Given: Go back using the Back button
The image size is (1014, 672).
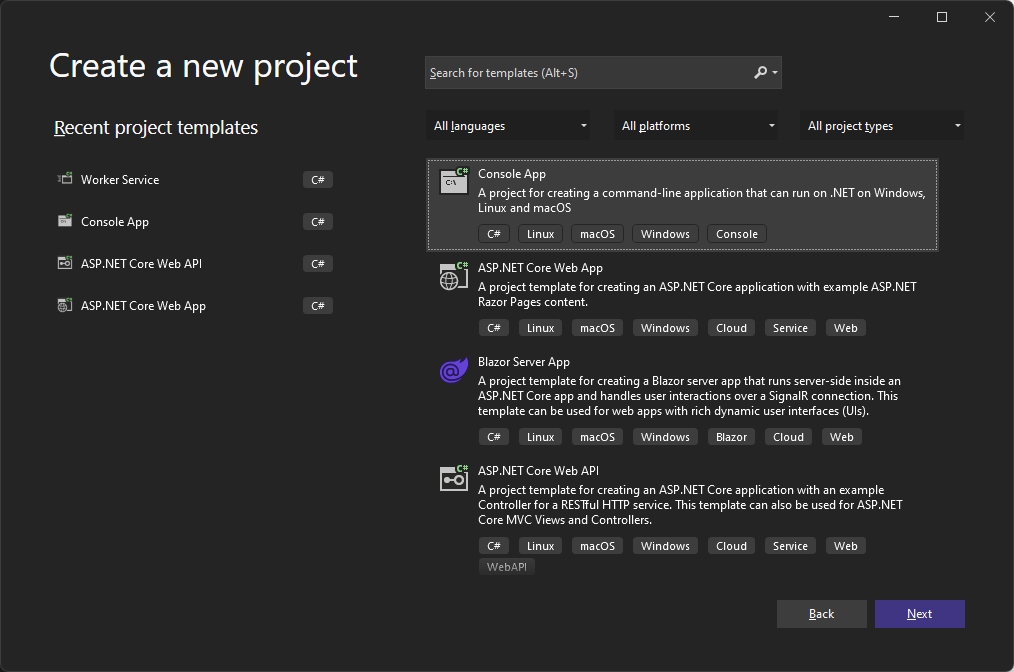Looking at the screenshot, I should pos(821,614).
